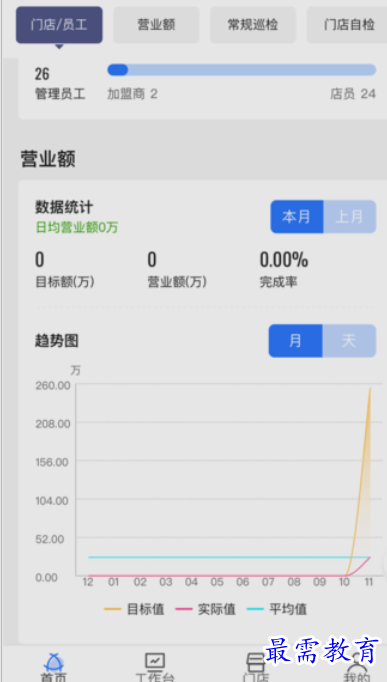Toggle the 目标值 legend entry

point(134,609)
